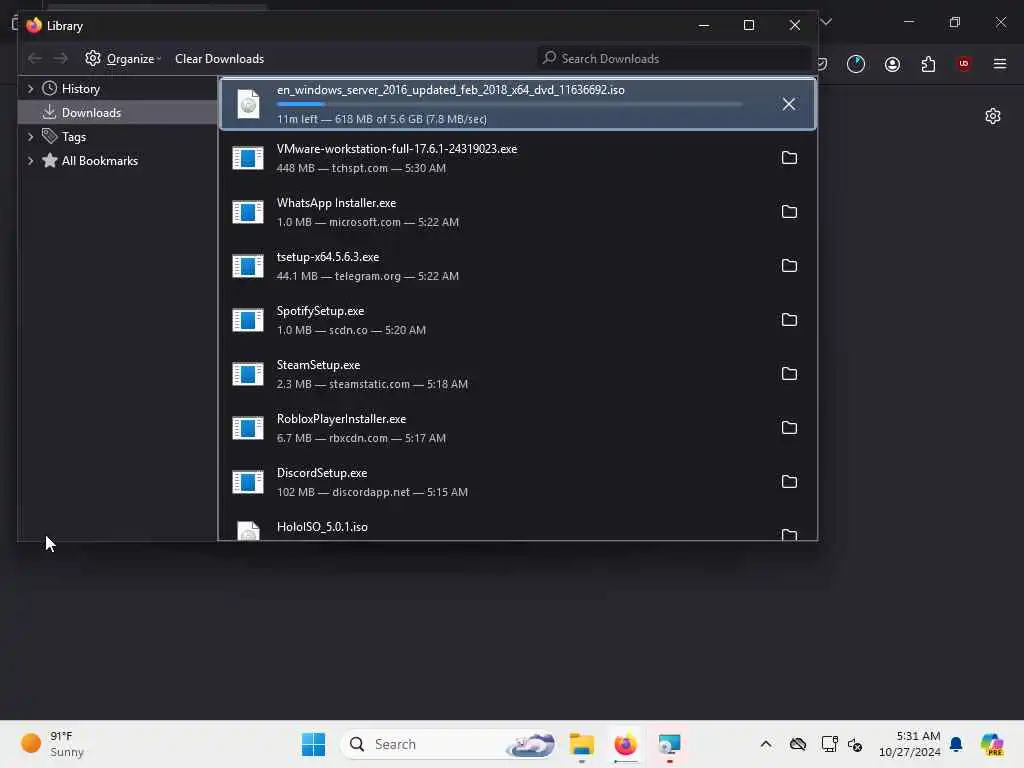Open the Organize dropdown menu
The width and height of the screenshot is (1024, 768).
coord(123,59)
